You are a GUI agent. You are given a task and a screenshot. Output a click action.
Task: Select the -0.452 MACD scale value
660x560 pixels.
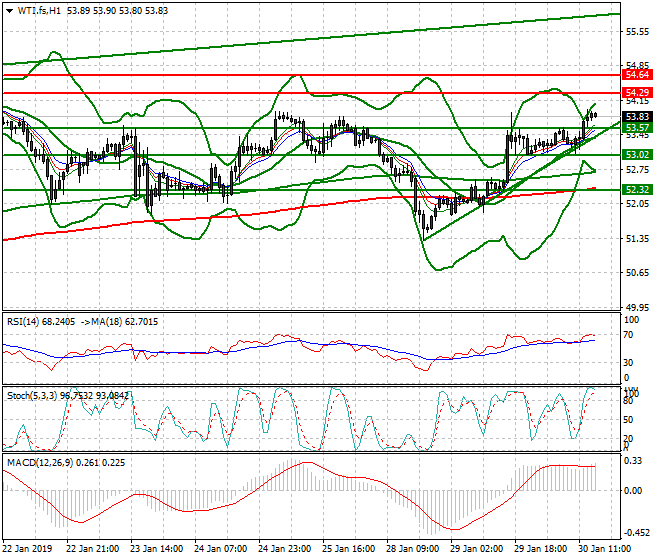click(637, 533)
